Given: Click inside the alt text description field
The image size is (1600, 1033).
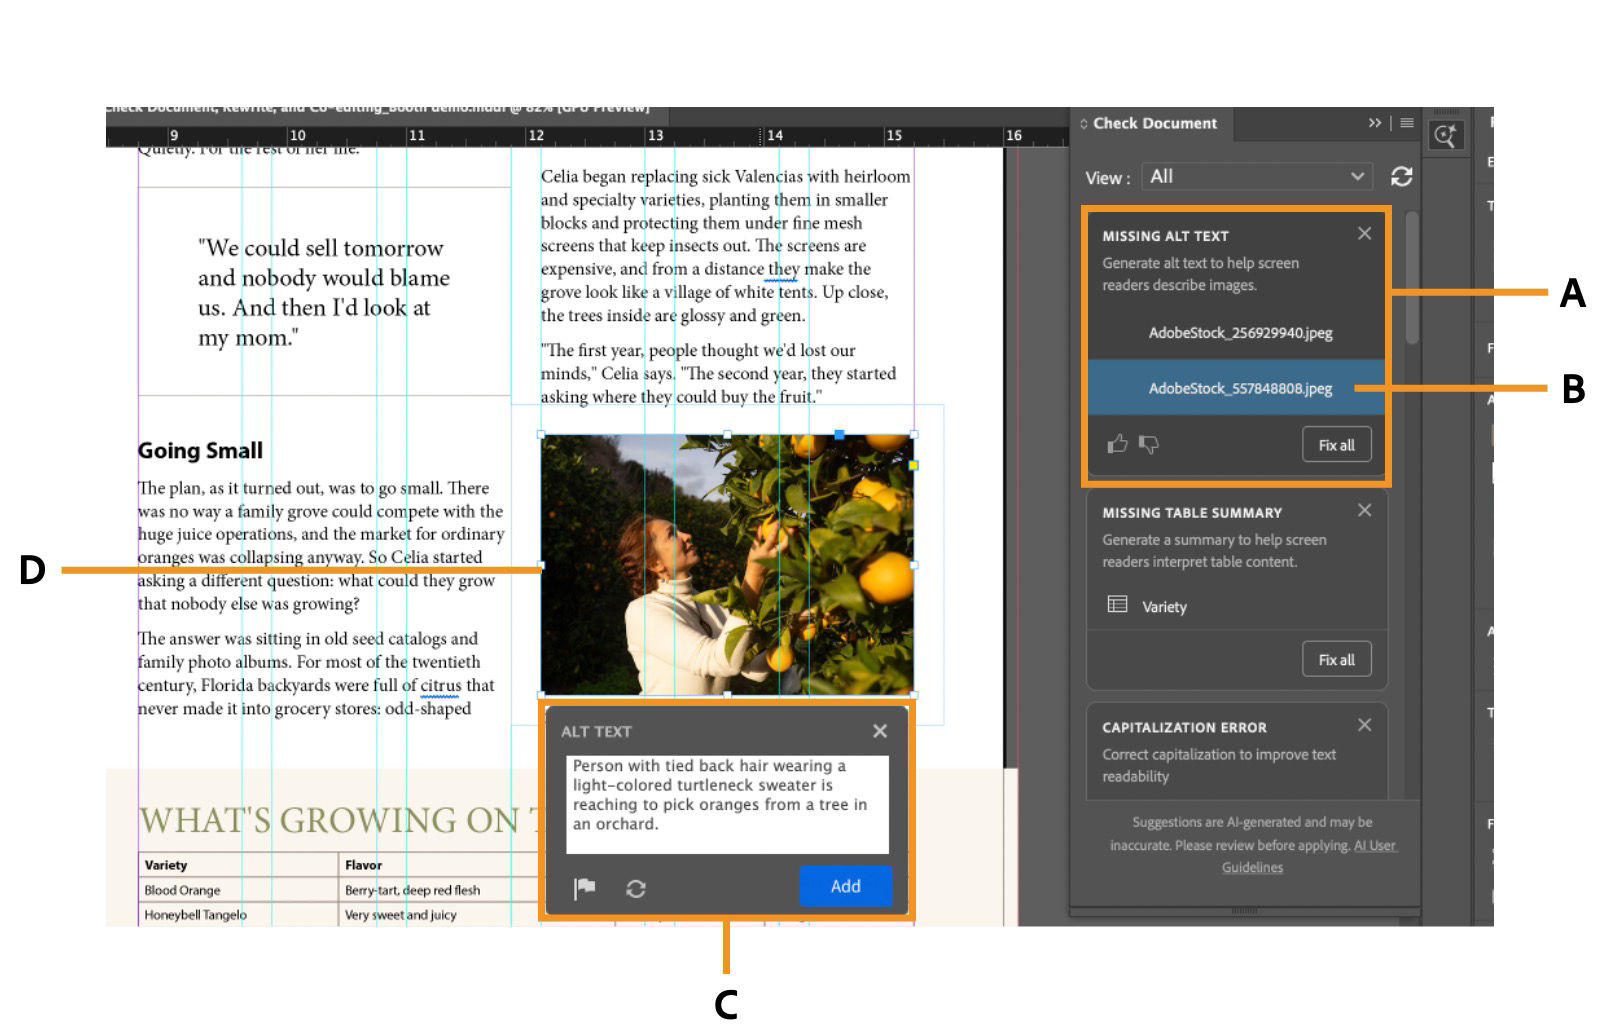Looking at the screenshot, I should (727, 804).
